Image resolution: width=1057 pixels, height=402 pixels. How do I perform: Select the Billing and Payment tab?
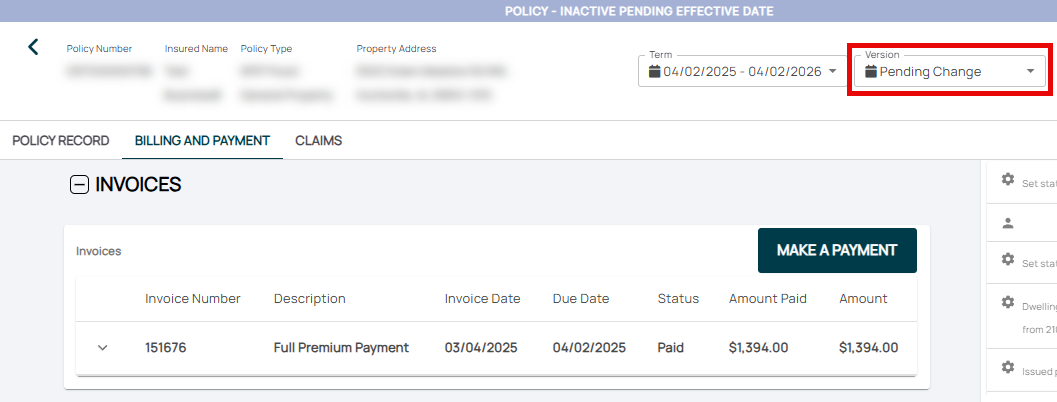tap(202, 141)
